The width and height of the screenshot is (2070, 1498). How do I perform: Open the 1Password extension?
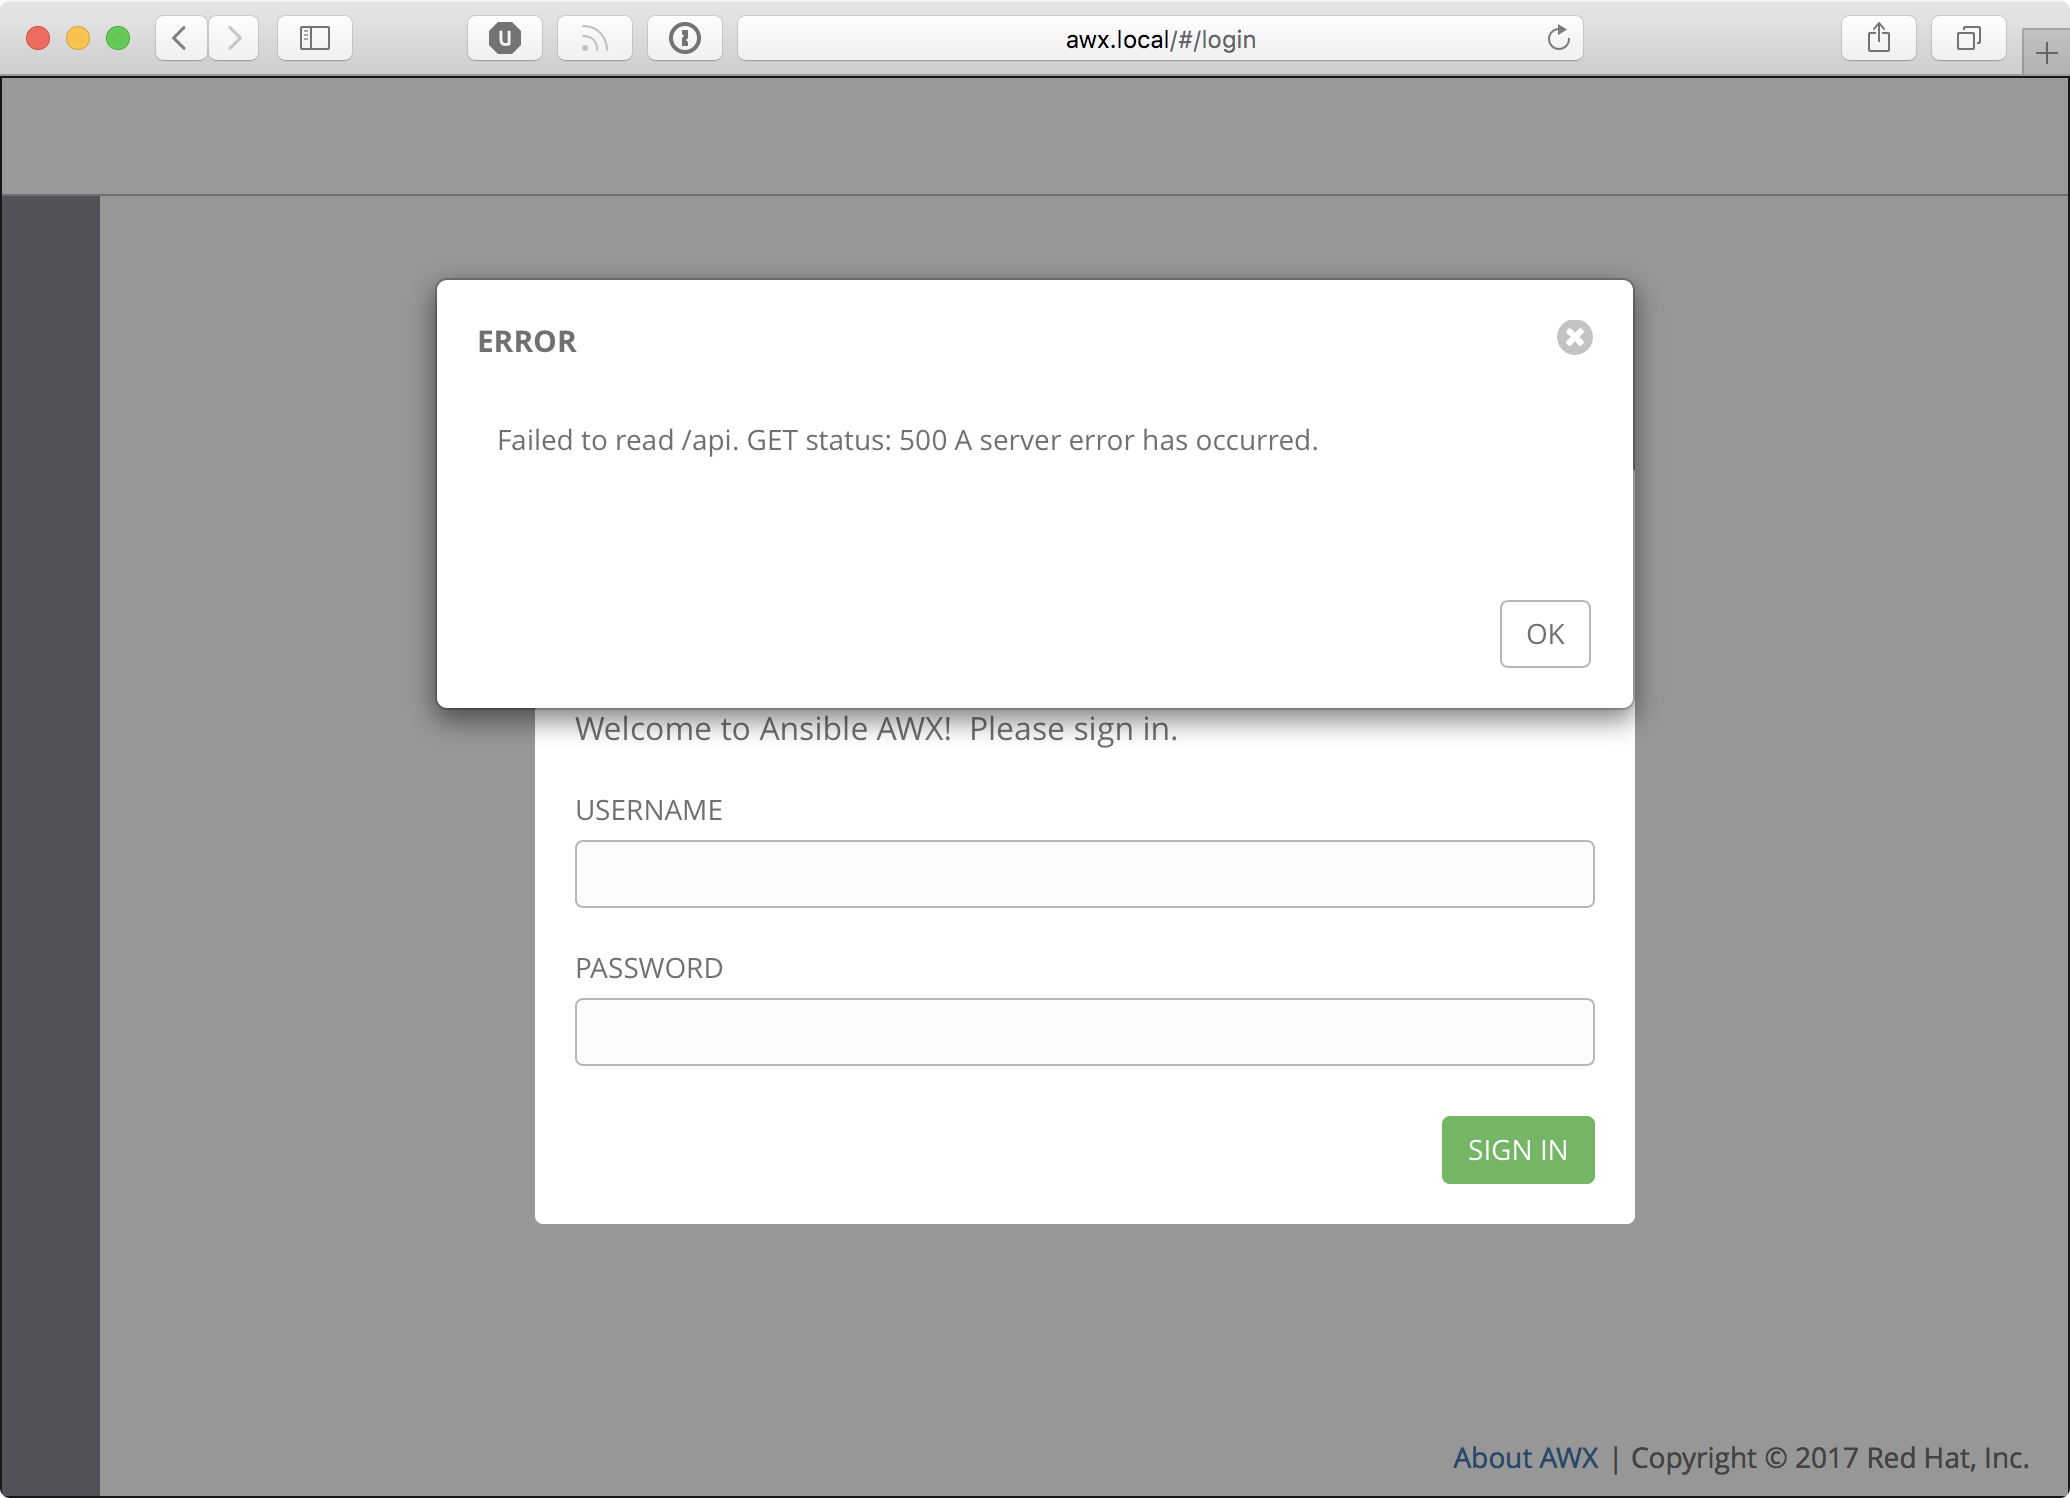coord(684,38)
